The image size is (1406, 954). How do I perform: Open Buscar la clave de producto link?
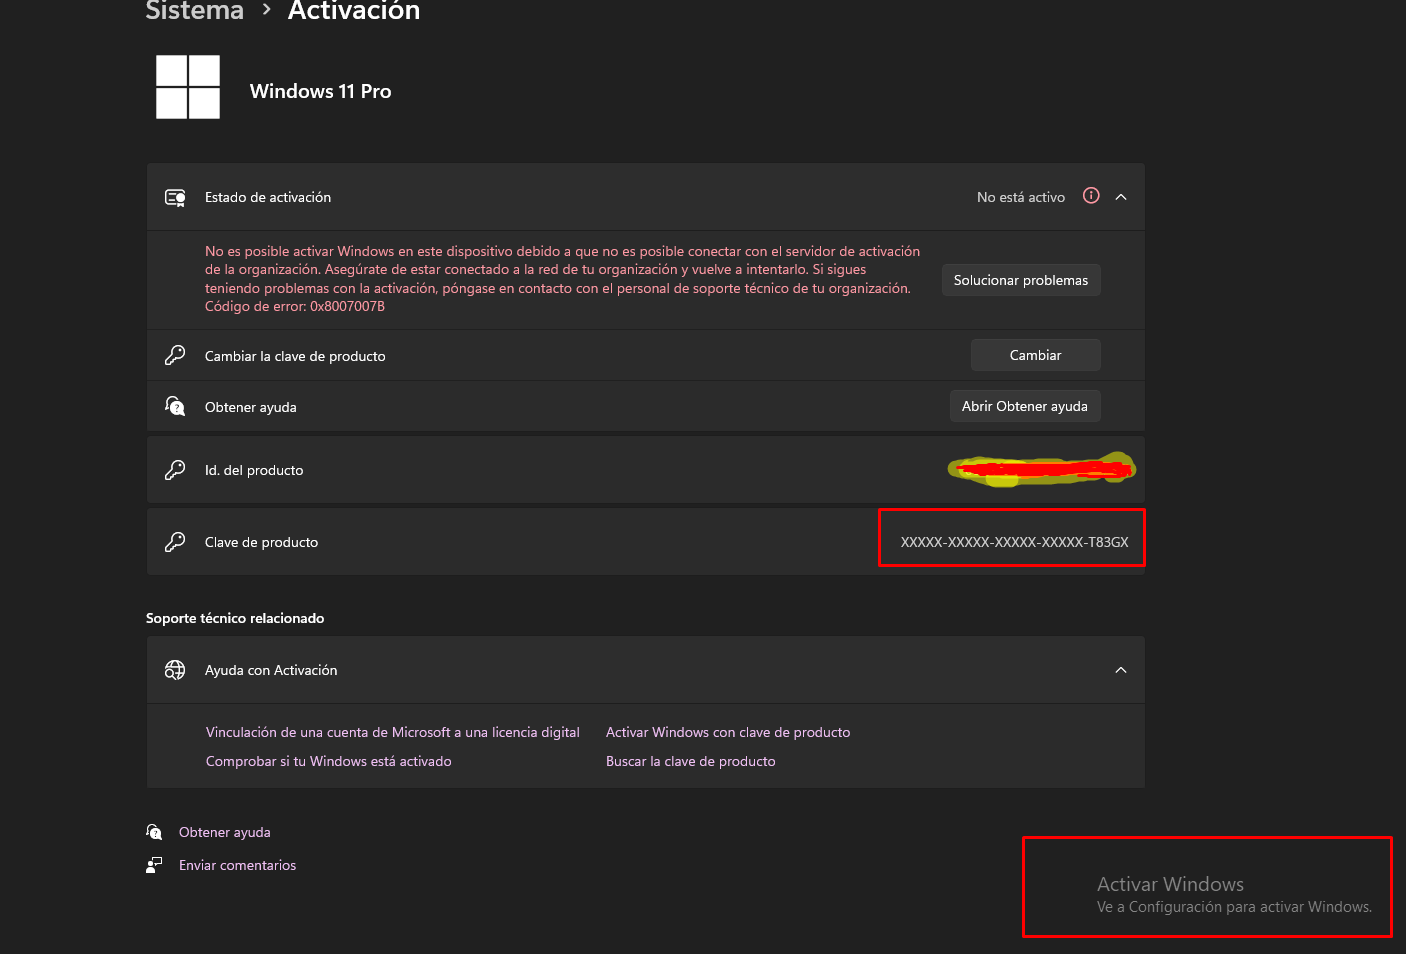[691, 761]
